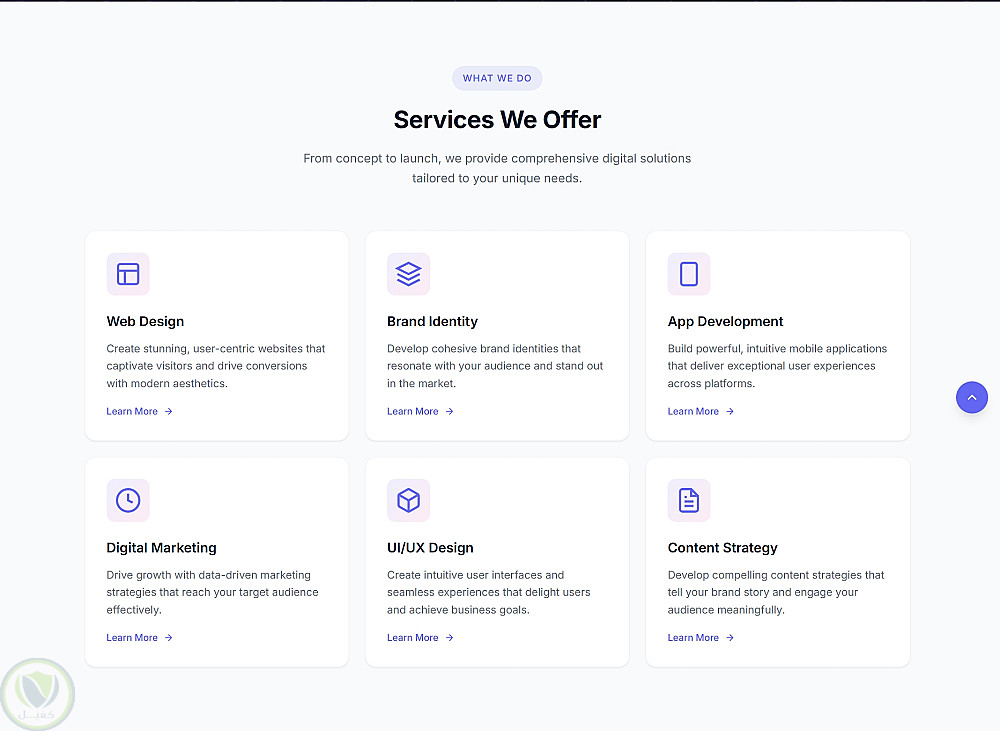Click the App Development heading

[x=725, y=321]
